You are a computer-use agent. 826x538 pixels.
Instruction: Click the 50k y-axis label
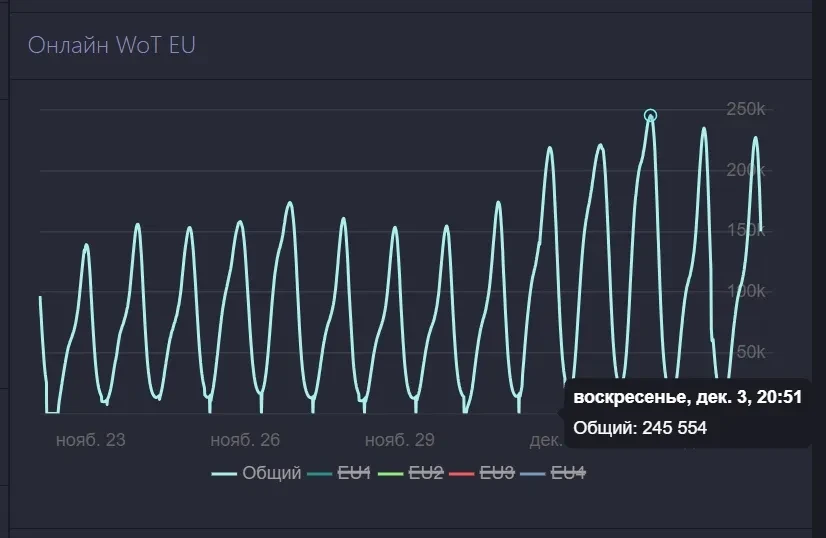tap(749, 352)
